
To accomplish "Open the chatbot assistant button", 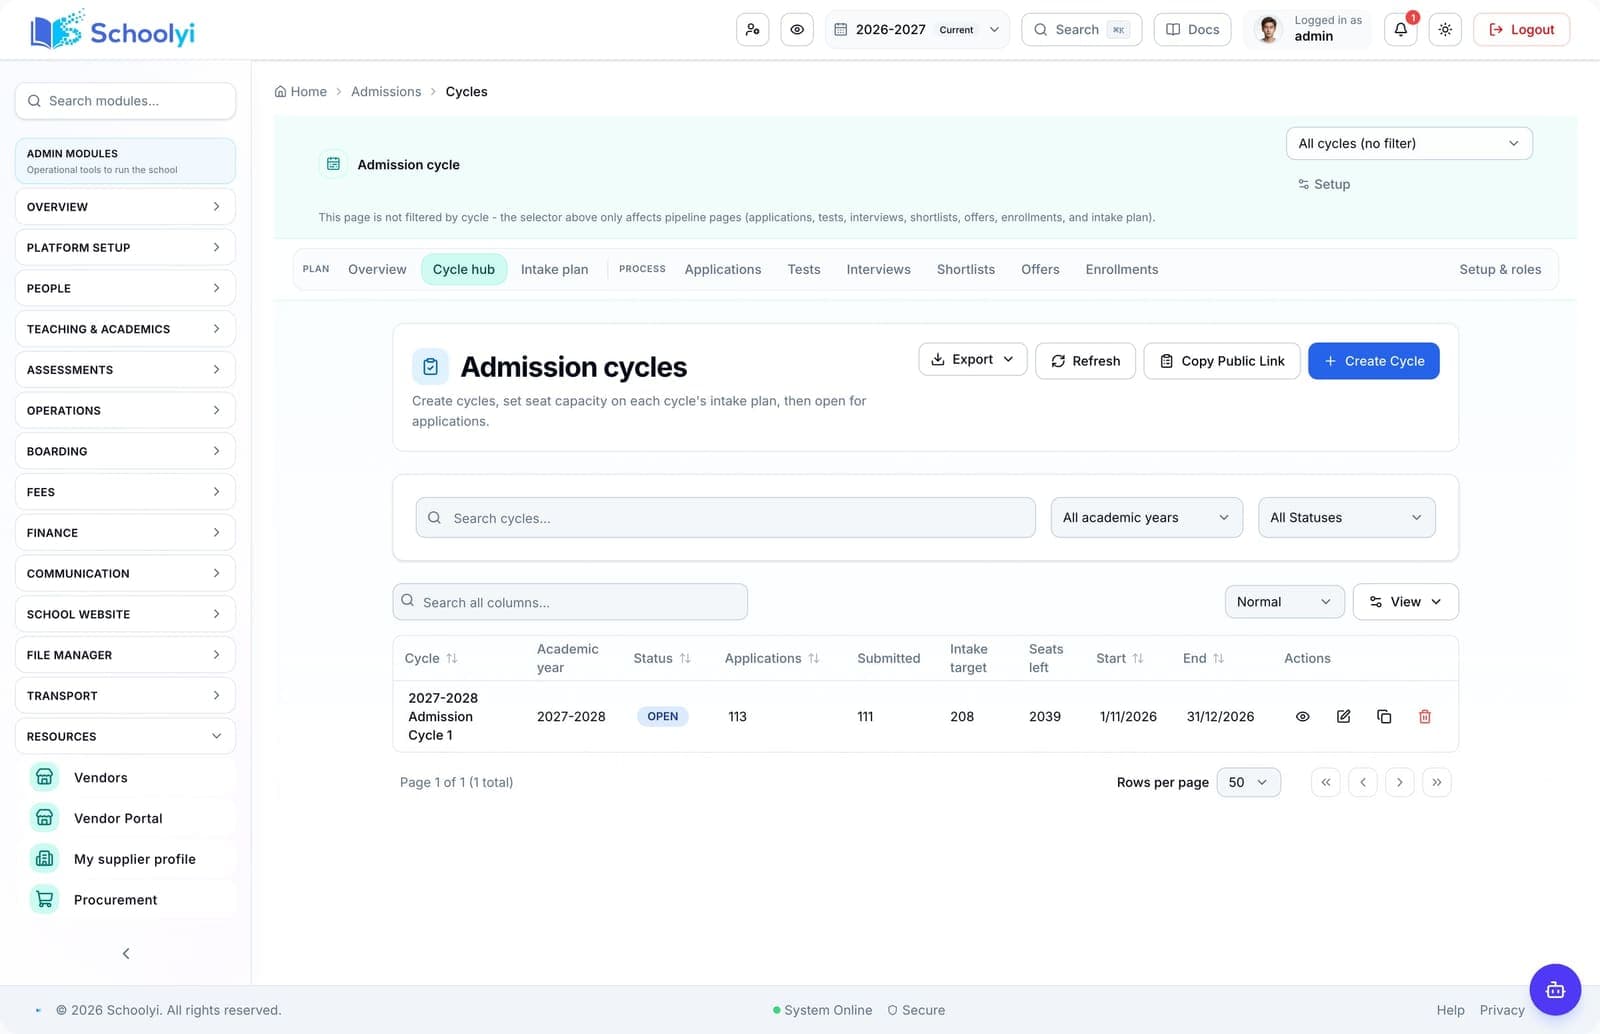I will click(1555, 990).
